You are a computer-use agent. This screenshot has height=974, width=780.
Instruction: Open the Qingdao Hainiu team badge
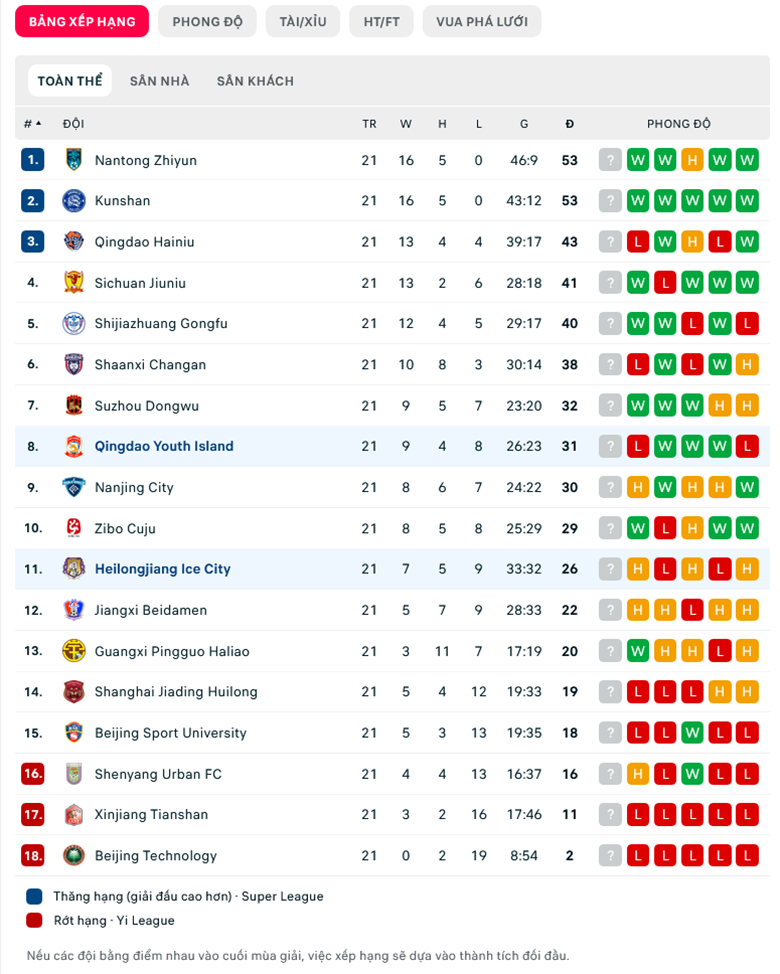(x=74, y=242)
